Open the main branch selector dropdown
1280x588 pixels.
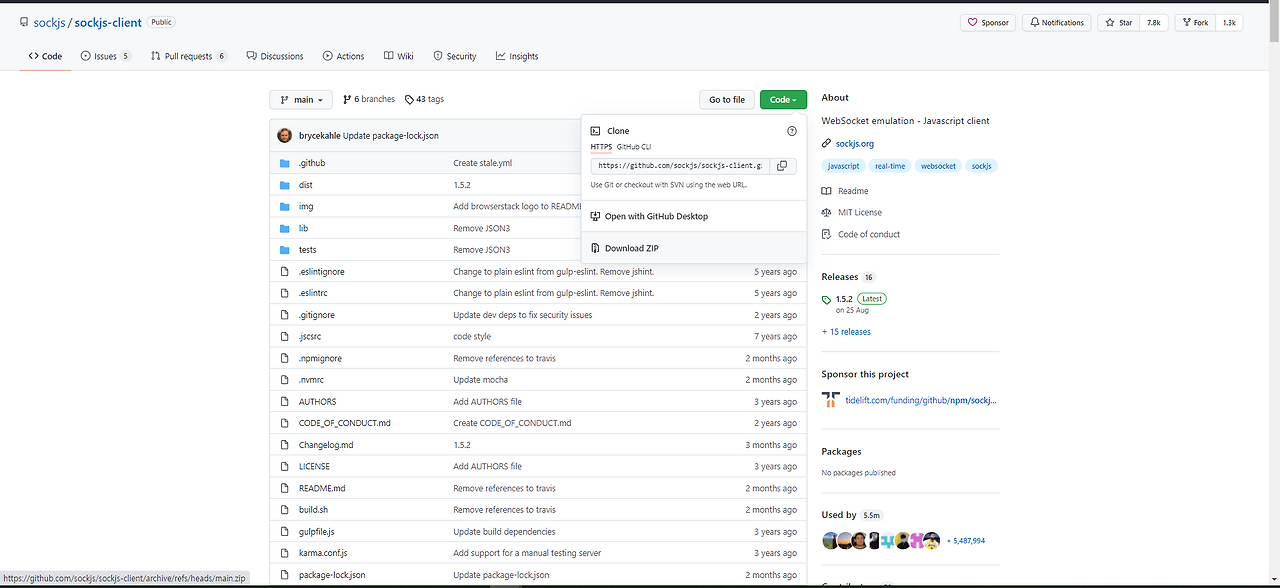(x=300, y=99)
